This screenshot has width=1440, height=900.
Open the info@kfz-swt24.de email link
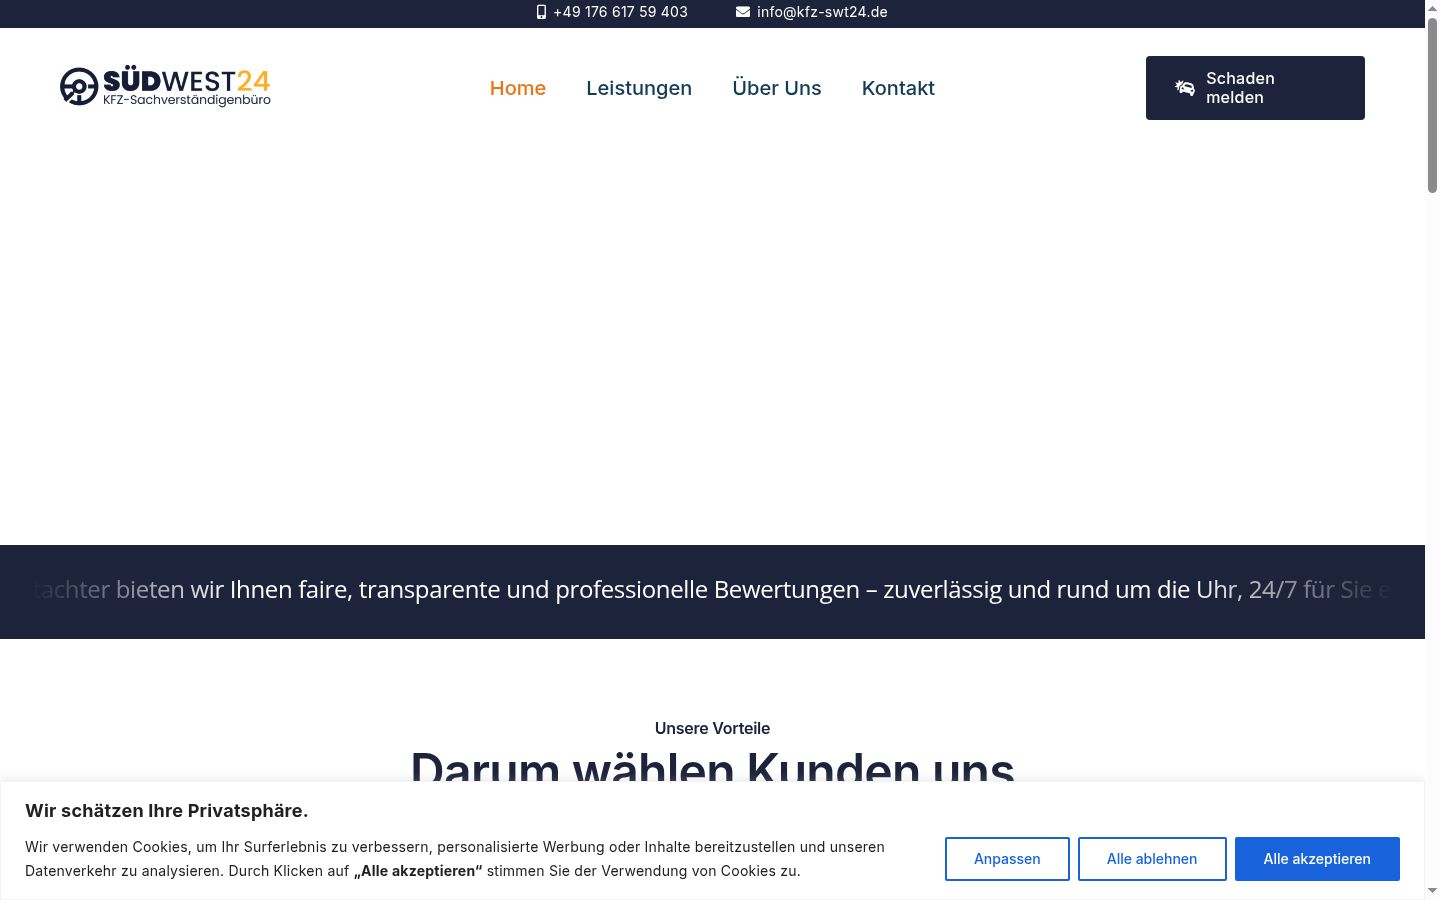click(x=822, y=12)
